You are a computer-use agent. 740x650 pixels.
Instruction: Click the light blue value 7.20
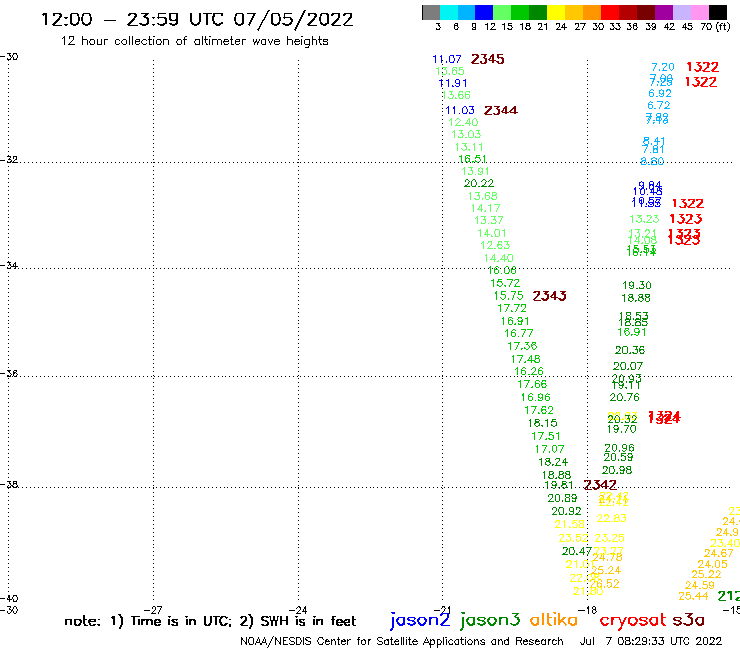pyautogui.click(x=663, y=67)
